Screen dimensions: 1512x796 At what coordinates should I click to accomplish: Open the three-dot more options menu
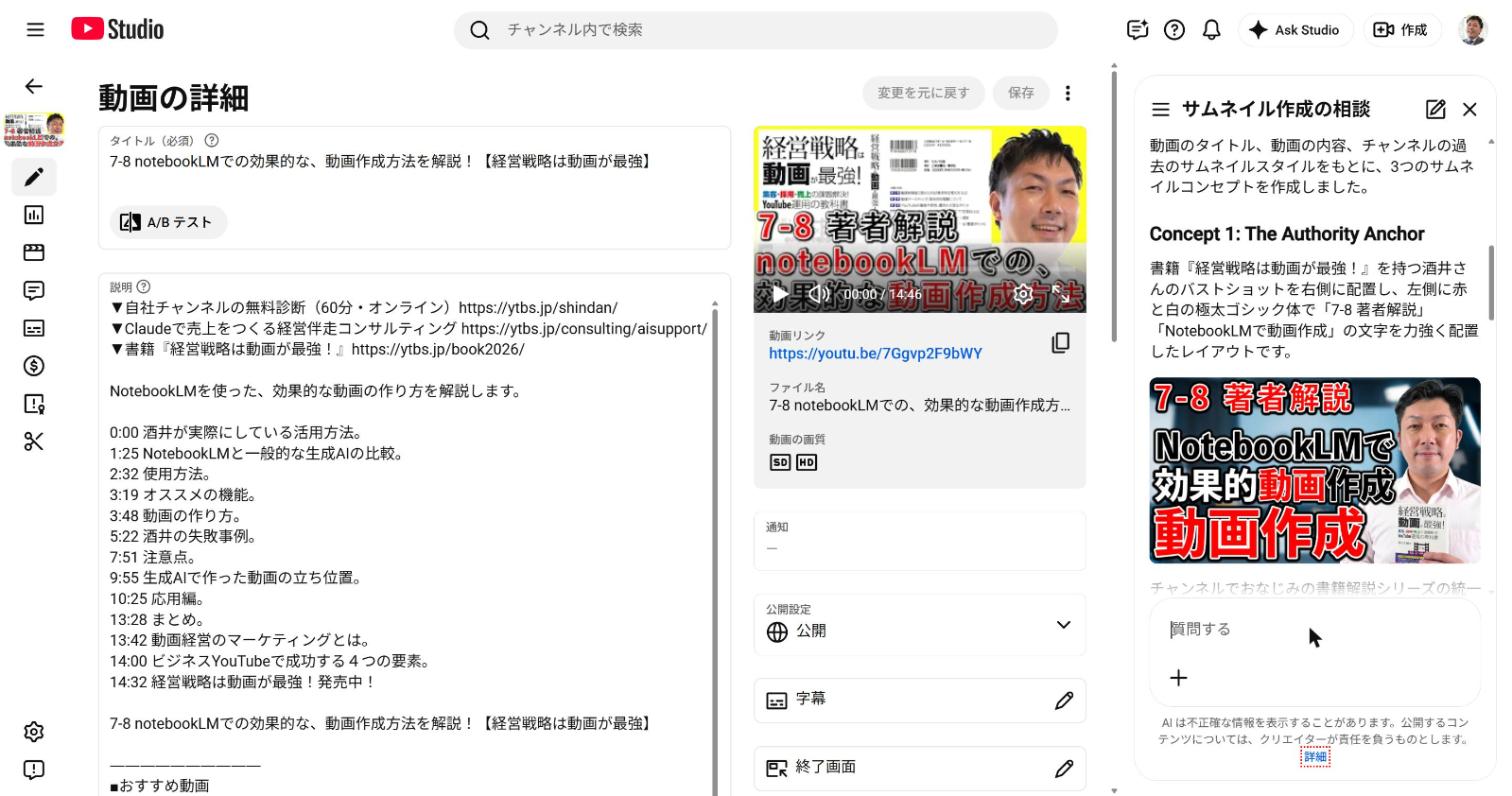tap(1068, 93)
